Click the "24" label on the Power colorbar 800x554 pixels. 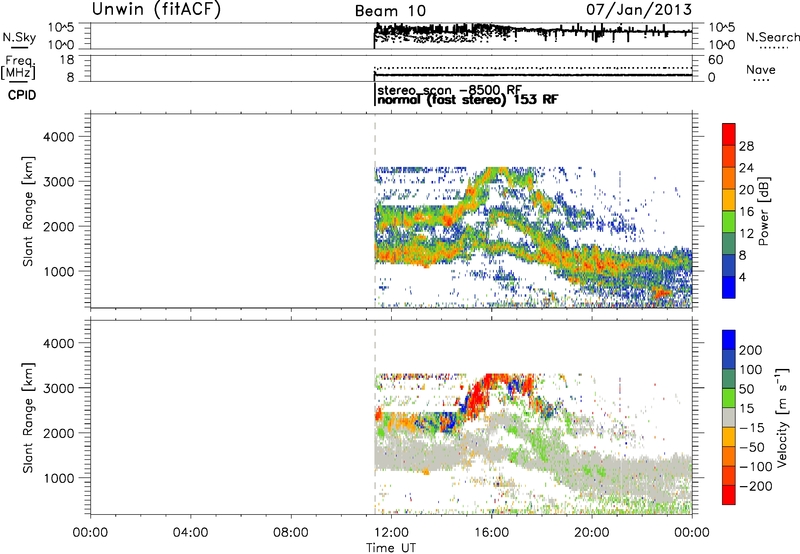click(x=746, y=168)
